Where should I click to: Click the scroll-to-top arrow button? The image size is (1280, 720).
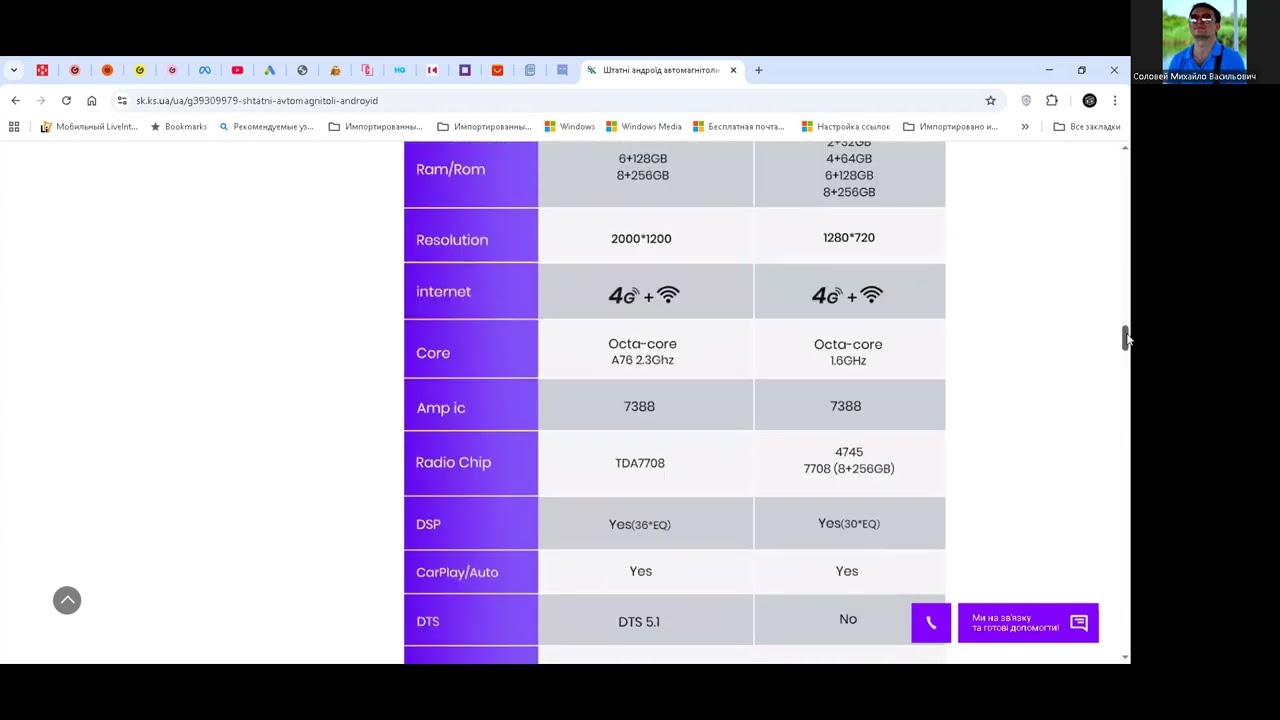coord(67,600)
